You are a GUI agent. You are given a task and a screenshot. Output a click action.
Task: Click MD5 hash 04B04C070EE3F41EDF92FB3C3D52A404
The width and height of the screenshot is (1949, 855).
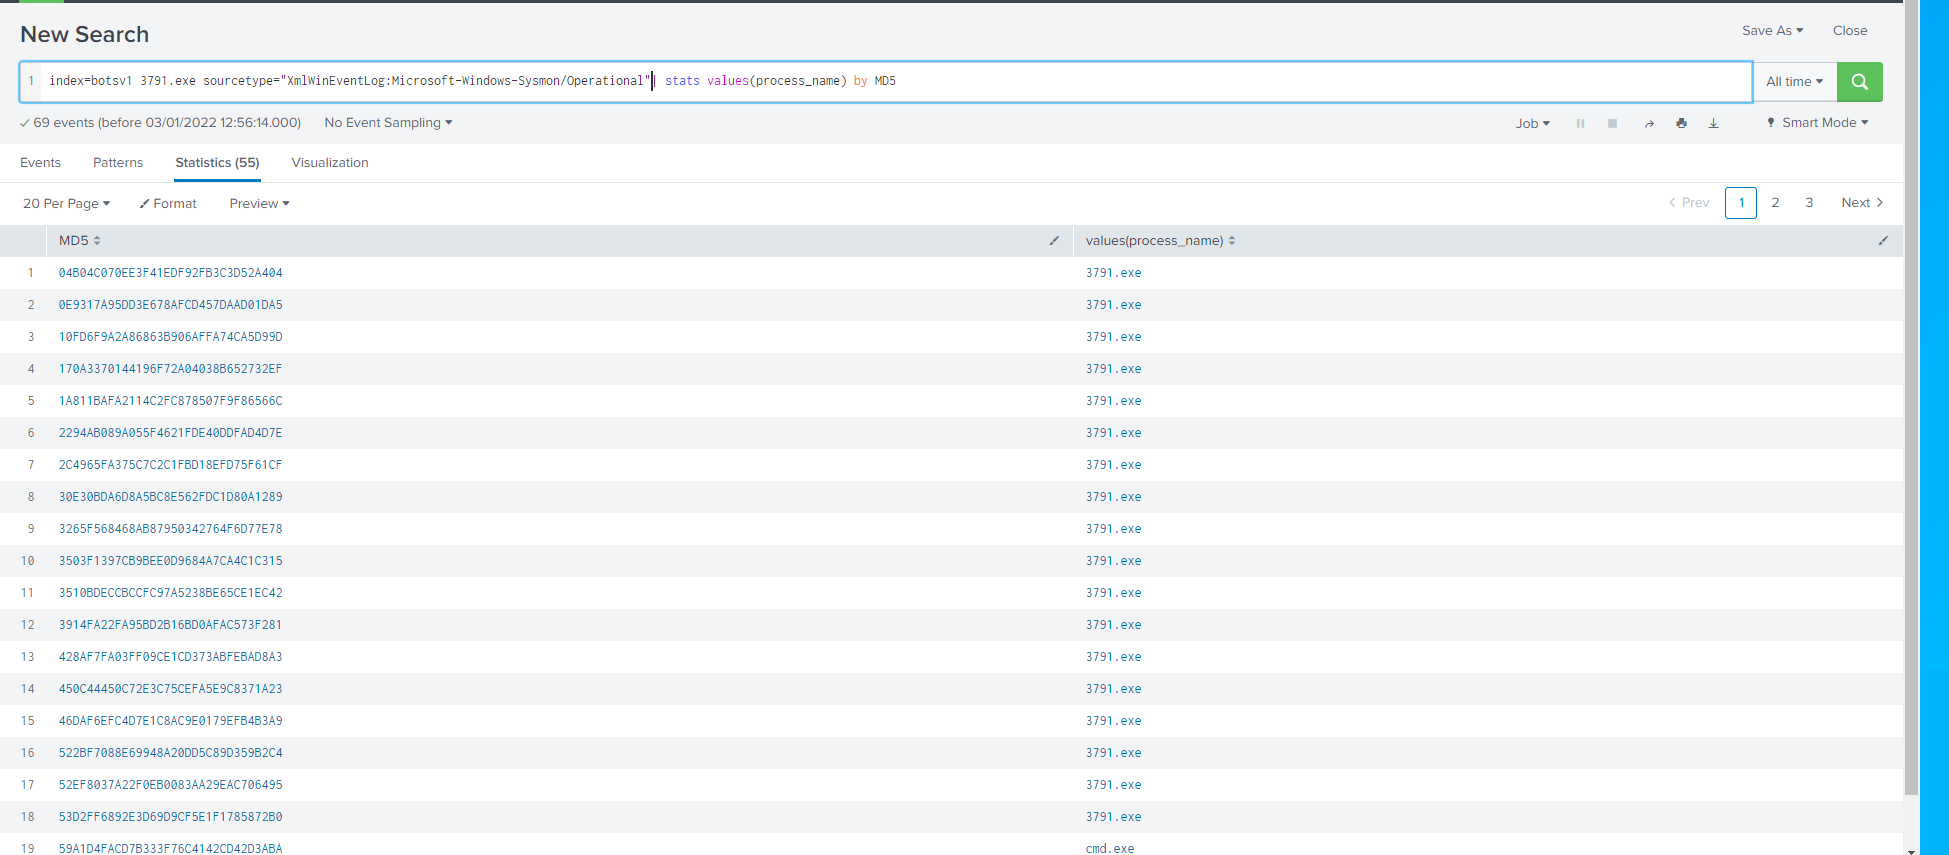pos(170,273)
